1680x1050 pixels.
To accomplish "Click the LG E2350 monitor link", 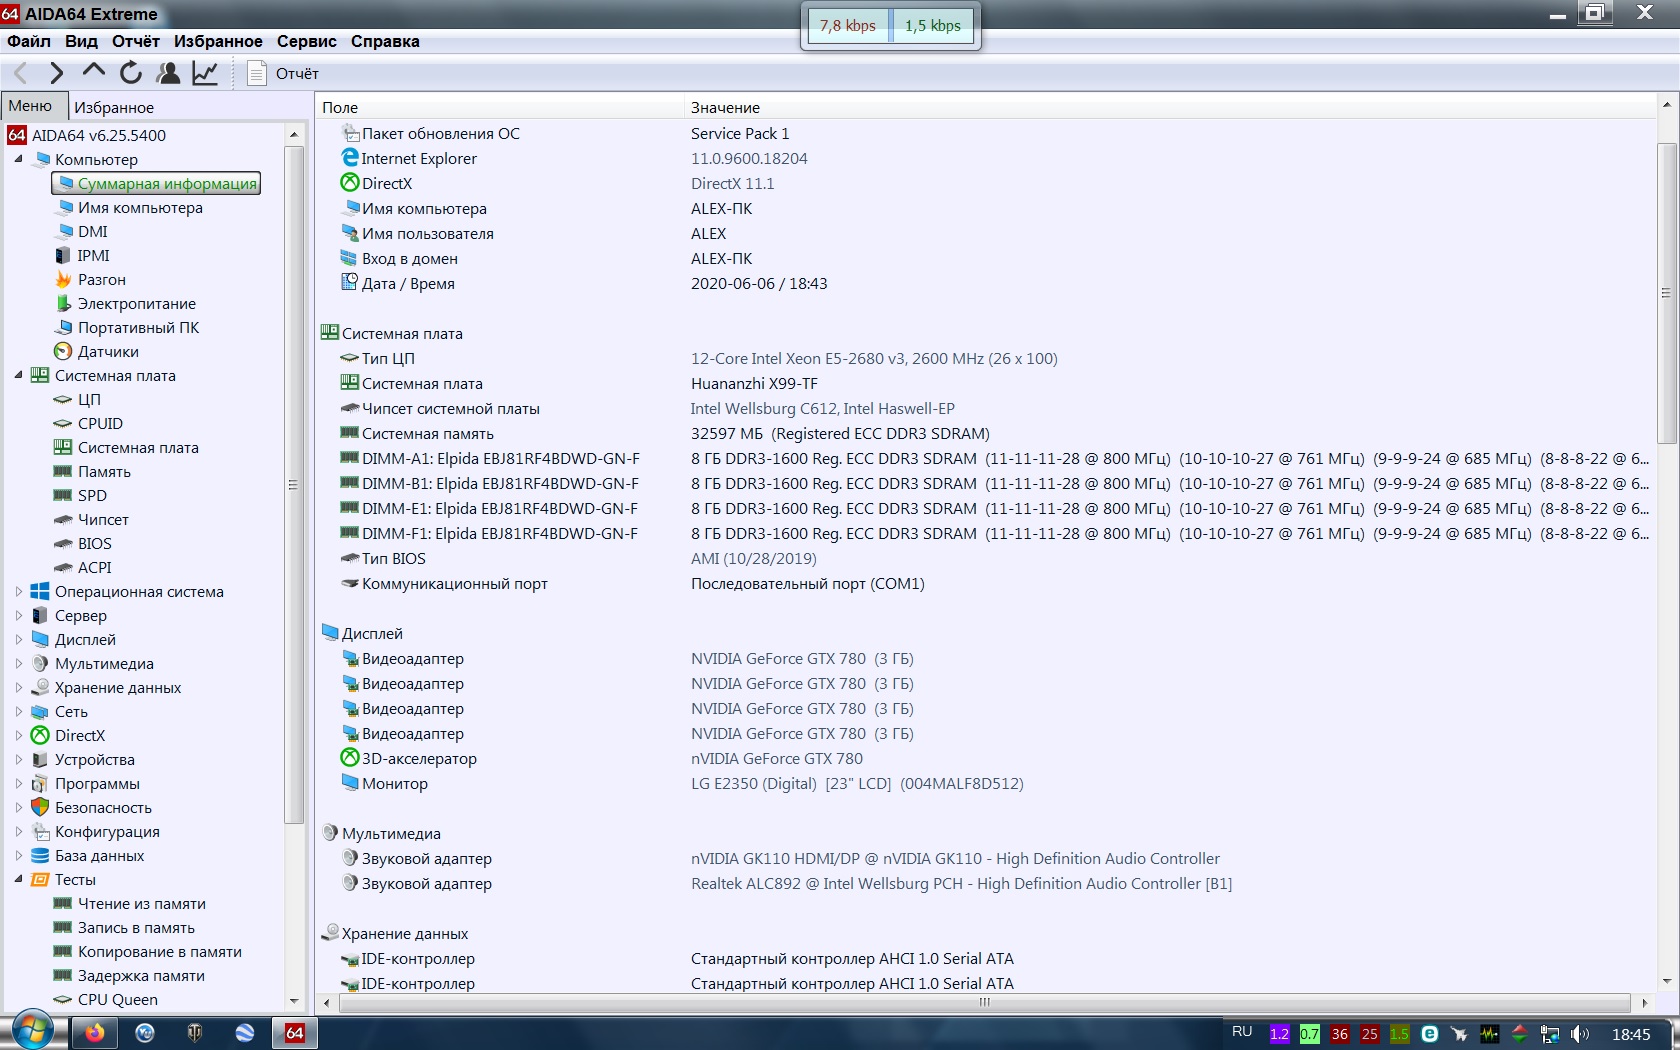I will tap(857, 783).
